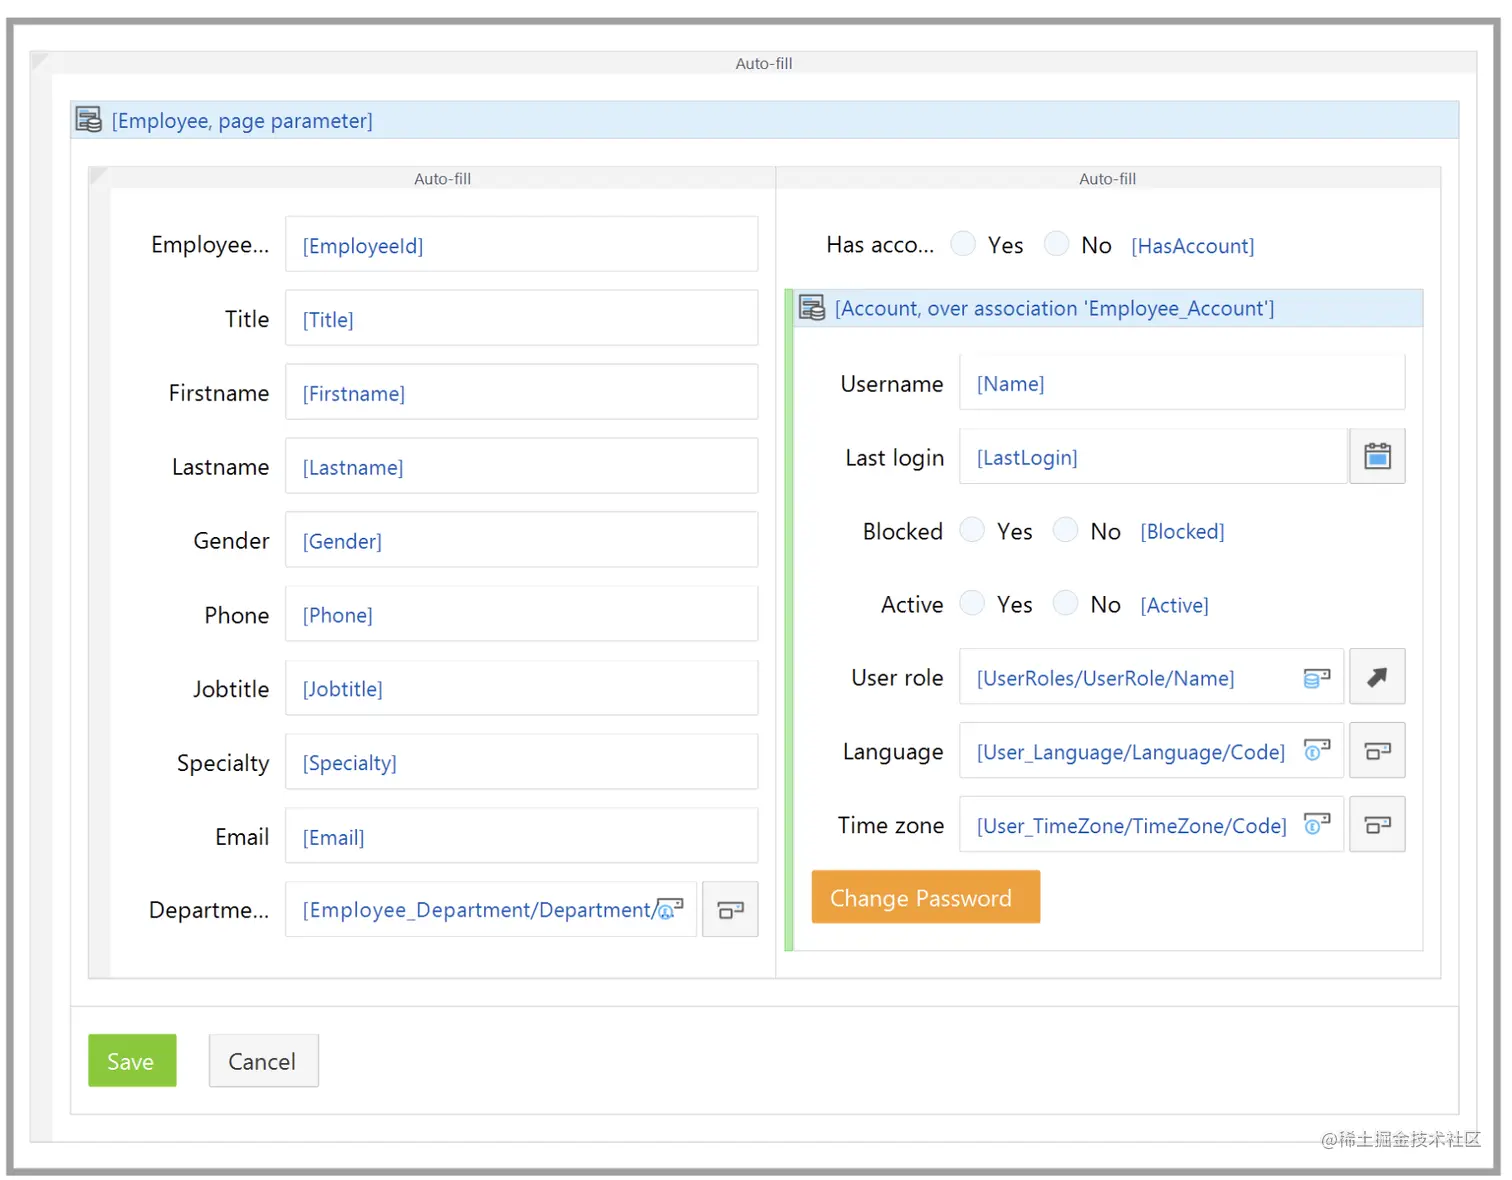Click the EmployeeId input field
The height and width of the screenshot is (1180, 1512).
pos(521,245)
